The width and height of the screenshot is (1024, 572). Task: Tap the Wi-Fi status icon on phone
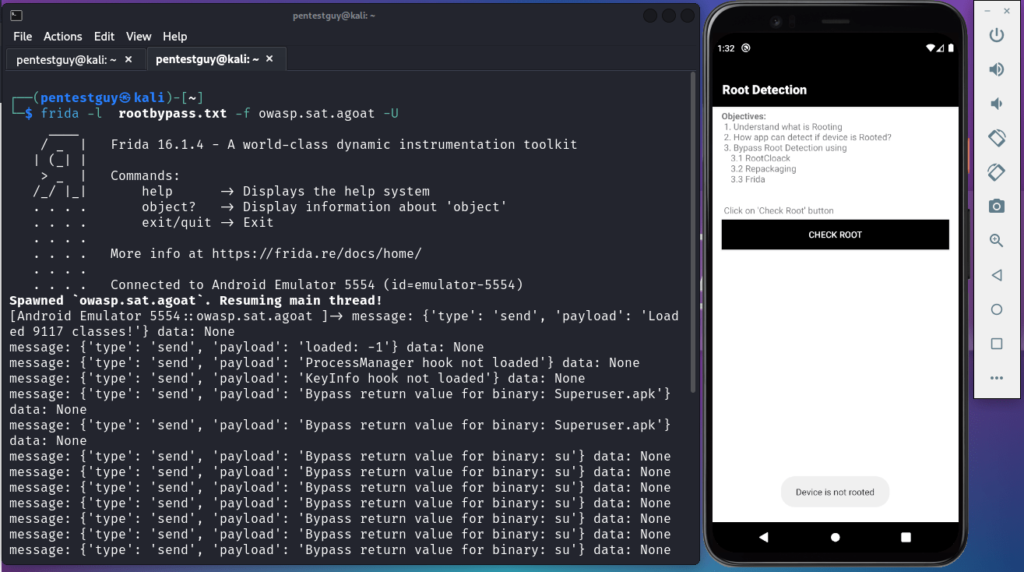(x=930, y=48)
